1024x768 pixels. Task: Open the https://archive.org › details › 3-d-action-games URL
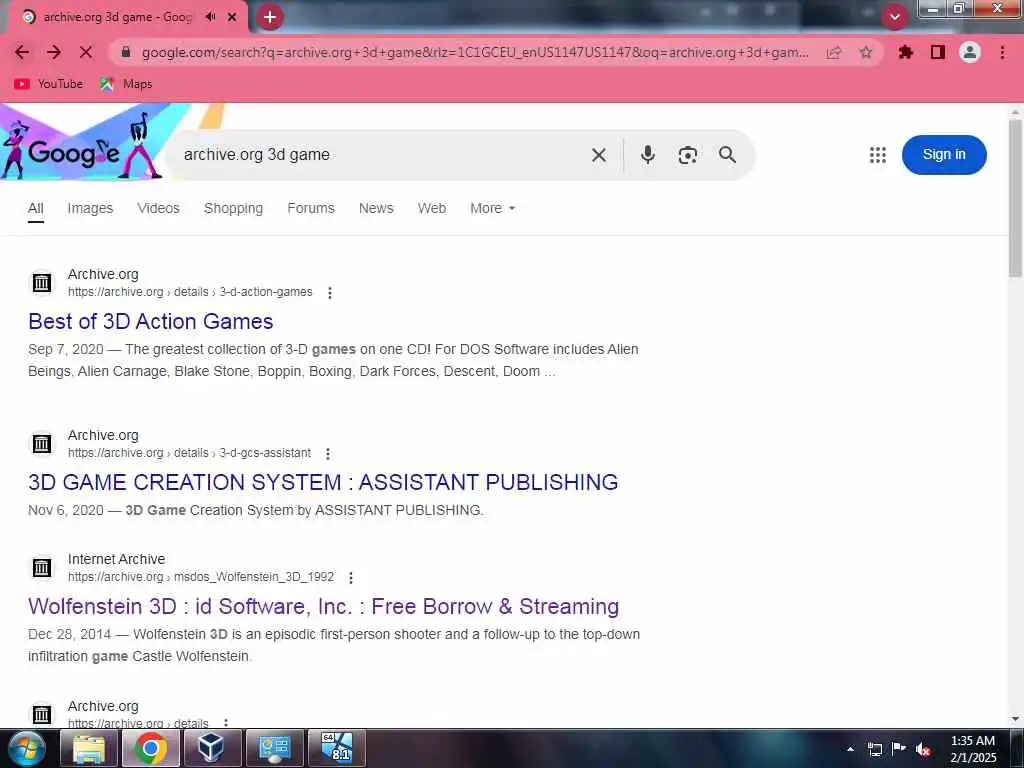(x=190, y=292)
